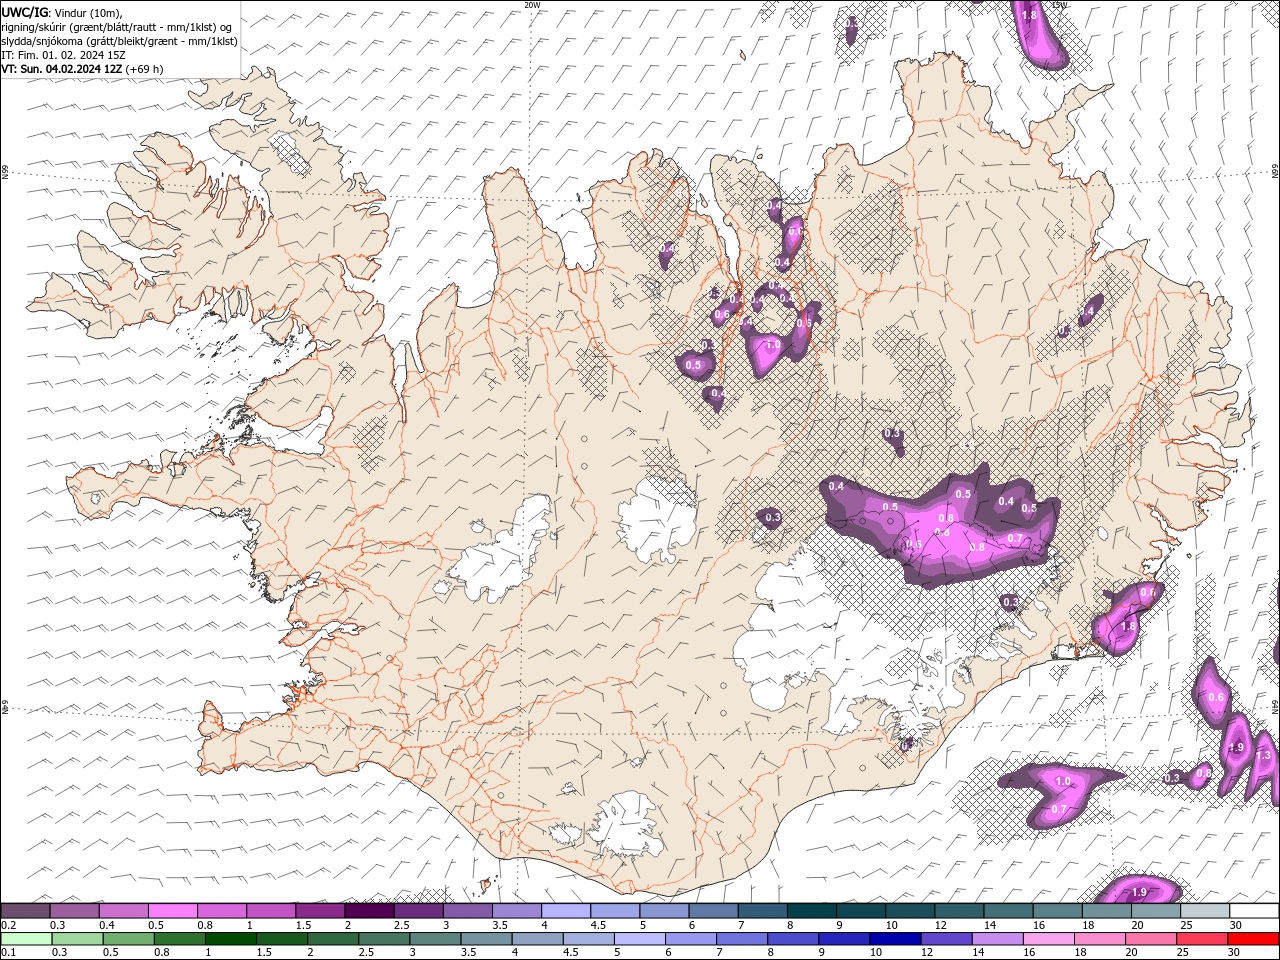The image size is (1280, 960).
Task: Click the '0.3' value in the small purple patch beside the central glacier
Action: tap(772, 517)
